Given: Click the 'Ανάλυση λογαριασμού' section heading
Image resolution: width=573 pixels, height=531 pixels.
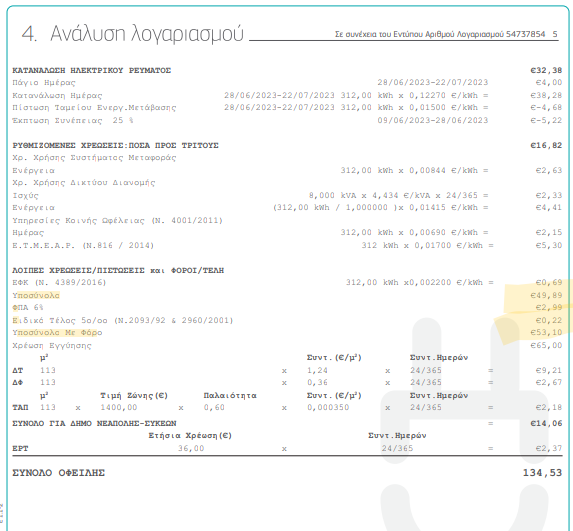Looking at the screenshot, I should point(147,34).
